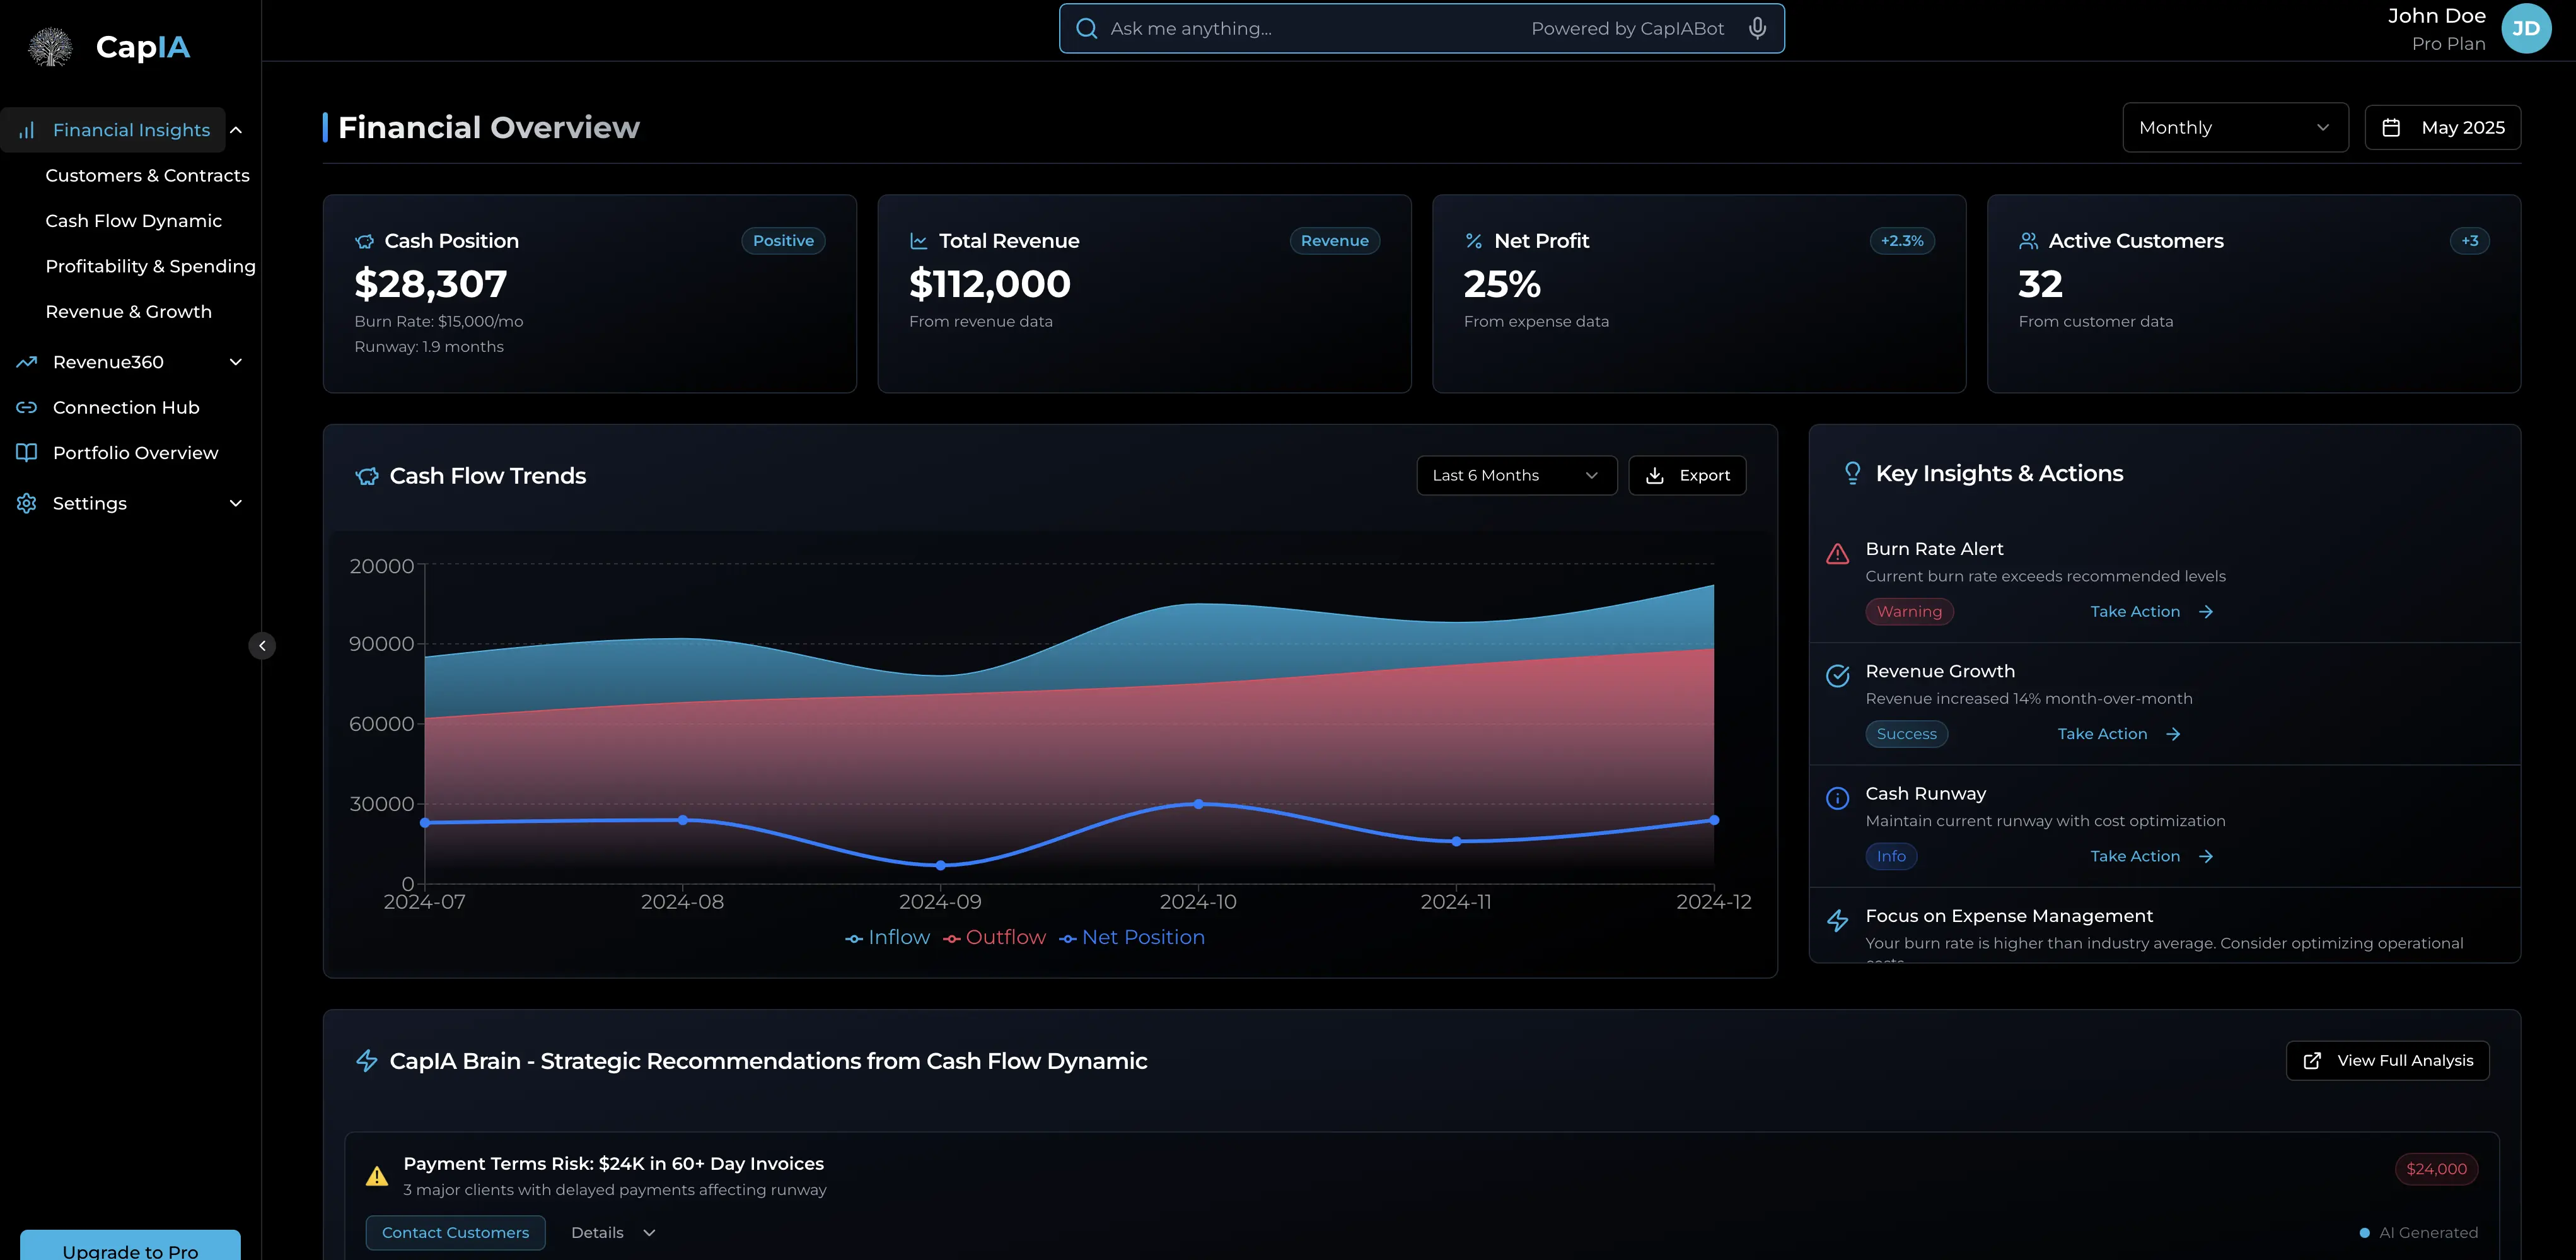Image resolution: width=2576 pixels, height=1260 pixels.
Task: Take Action on Cash Runway
Action: pyautogui.click(x=2151, y=856)
